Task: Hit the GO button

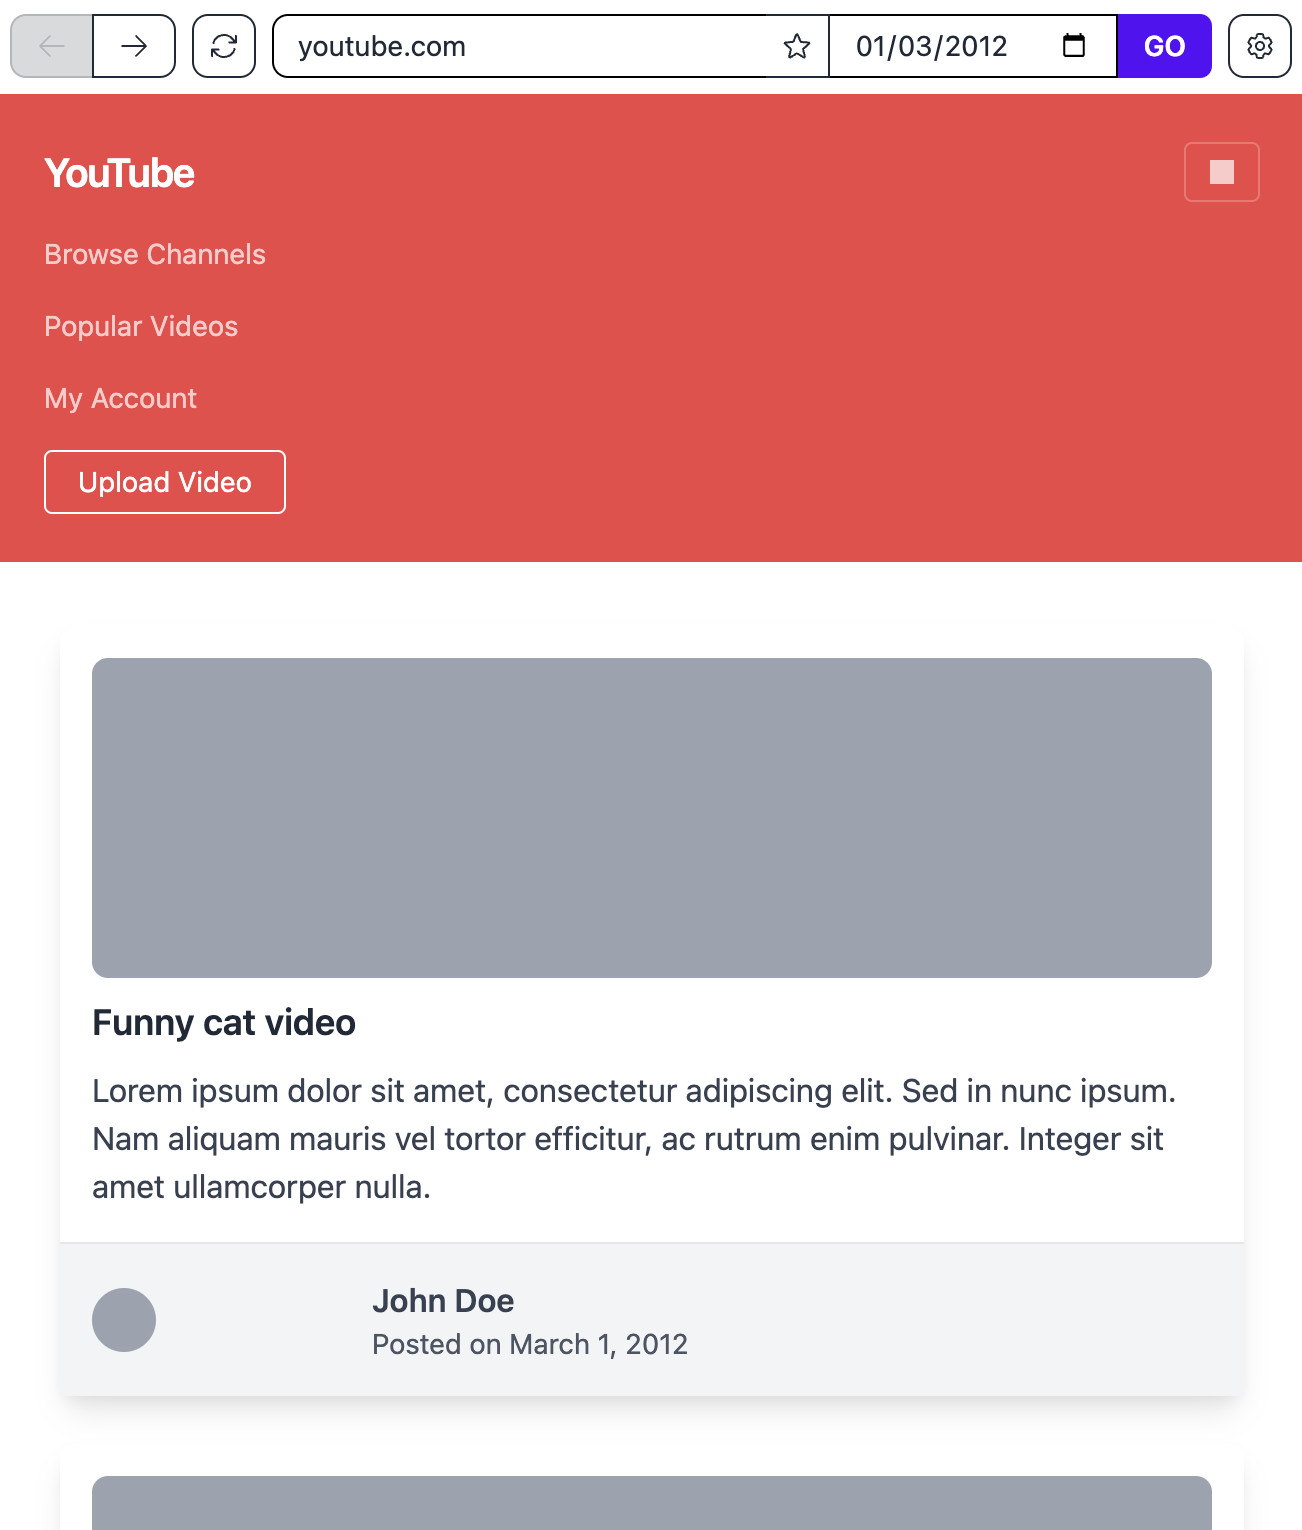Action: (1164, 46)
